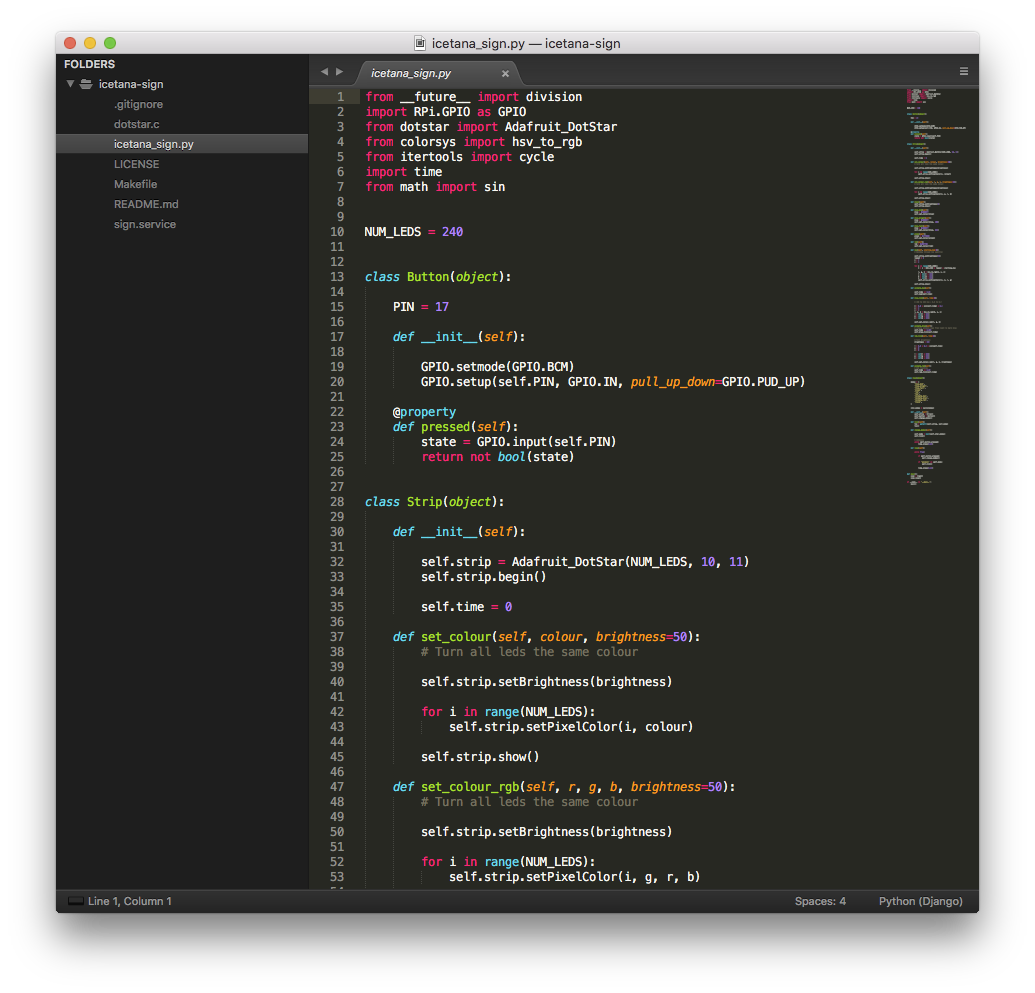Click the panel switcher icon in status bar
The image size is (1035, 993).
tap(75, 901)
